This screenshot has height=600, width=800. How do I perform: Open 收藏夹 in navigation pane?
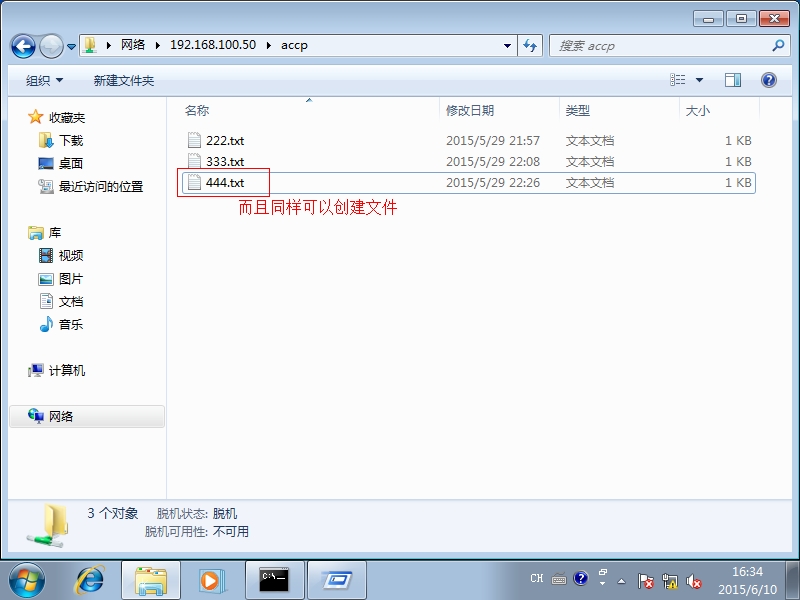pyautogui.click(x=67, y=117)
